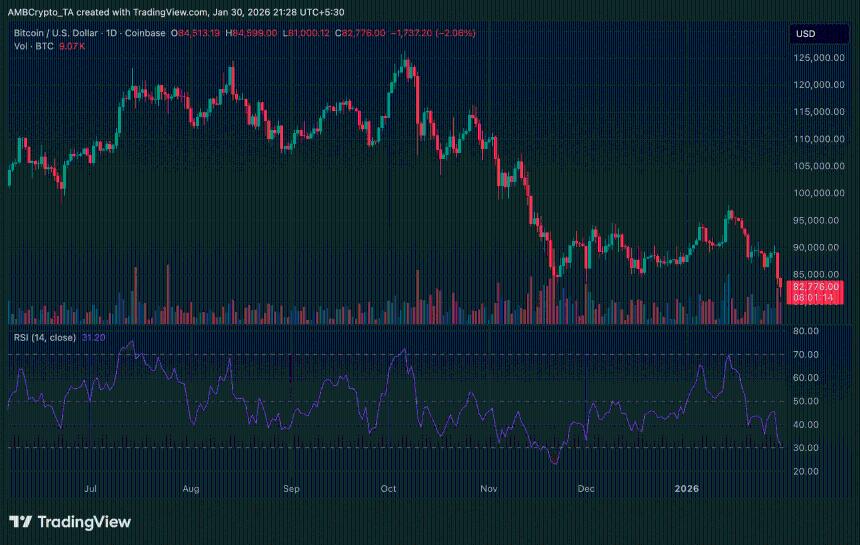Click the close price value 82,776.00

pos(364,33)
